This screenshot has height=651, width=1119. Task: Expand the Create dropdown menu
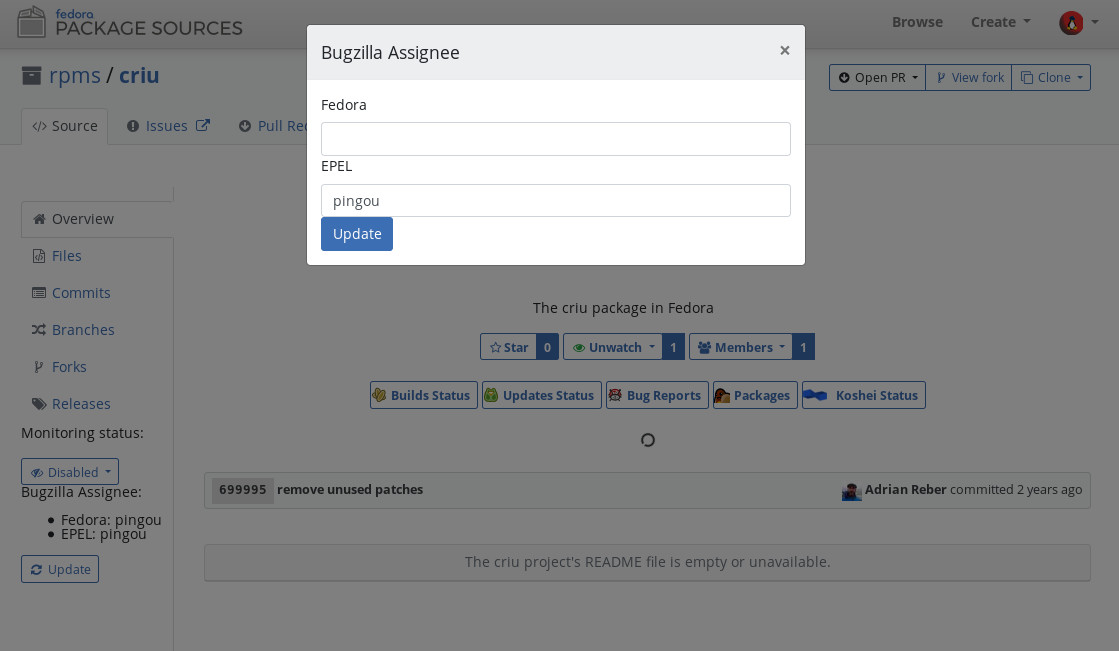click(x=1001, y=22)
